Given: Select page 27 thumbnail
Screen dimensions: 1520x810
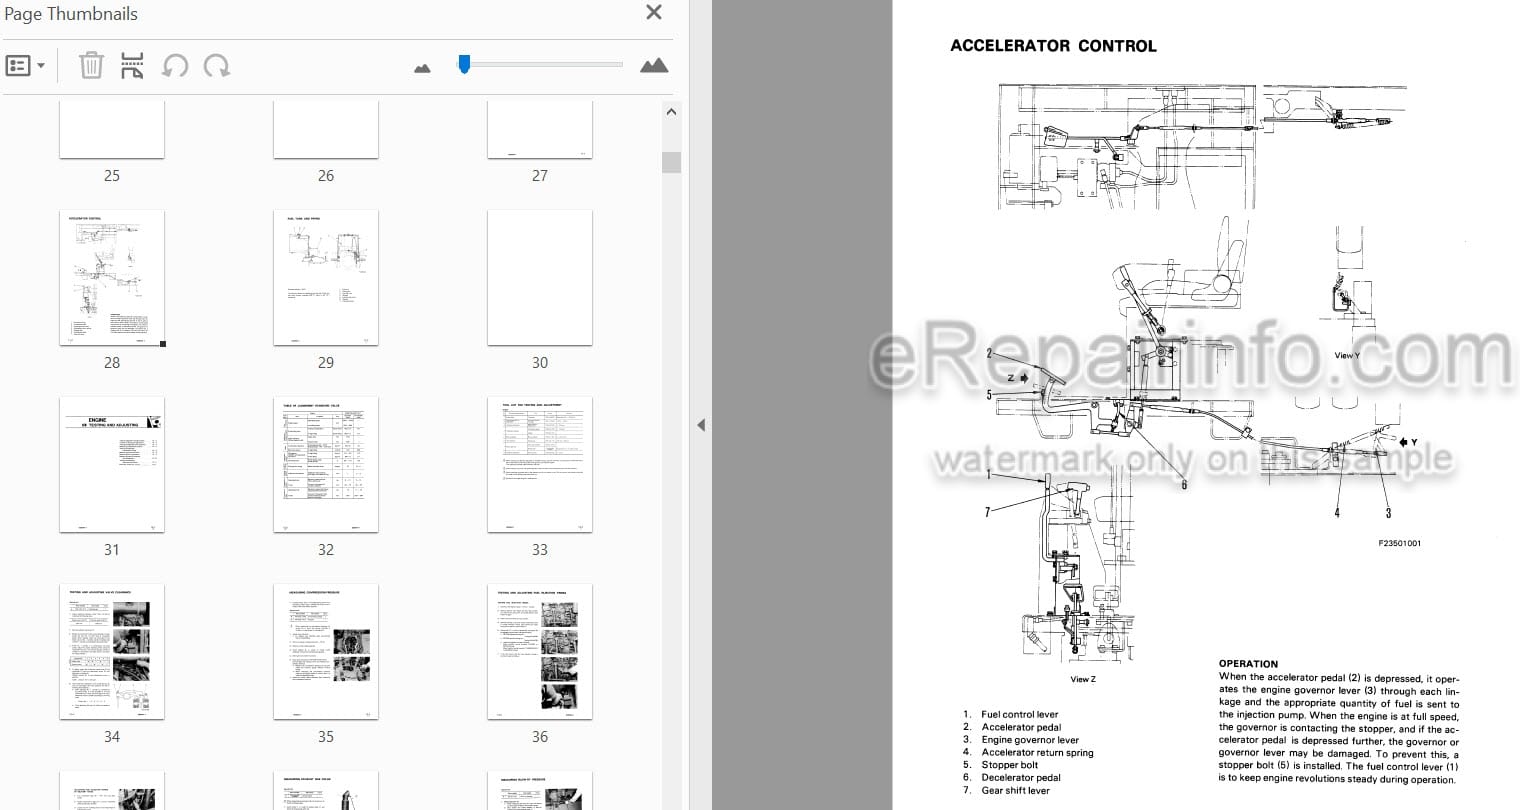Looking at the screenshot, I should (x=540, y=129).
